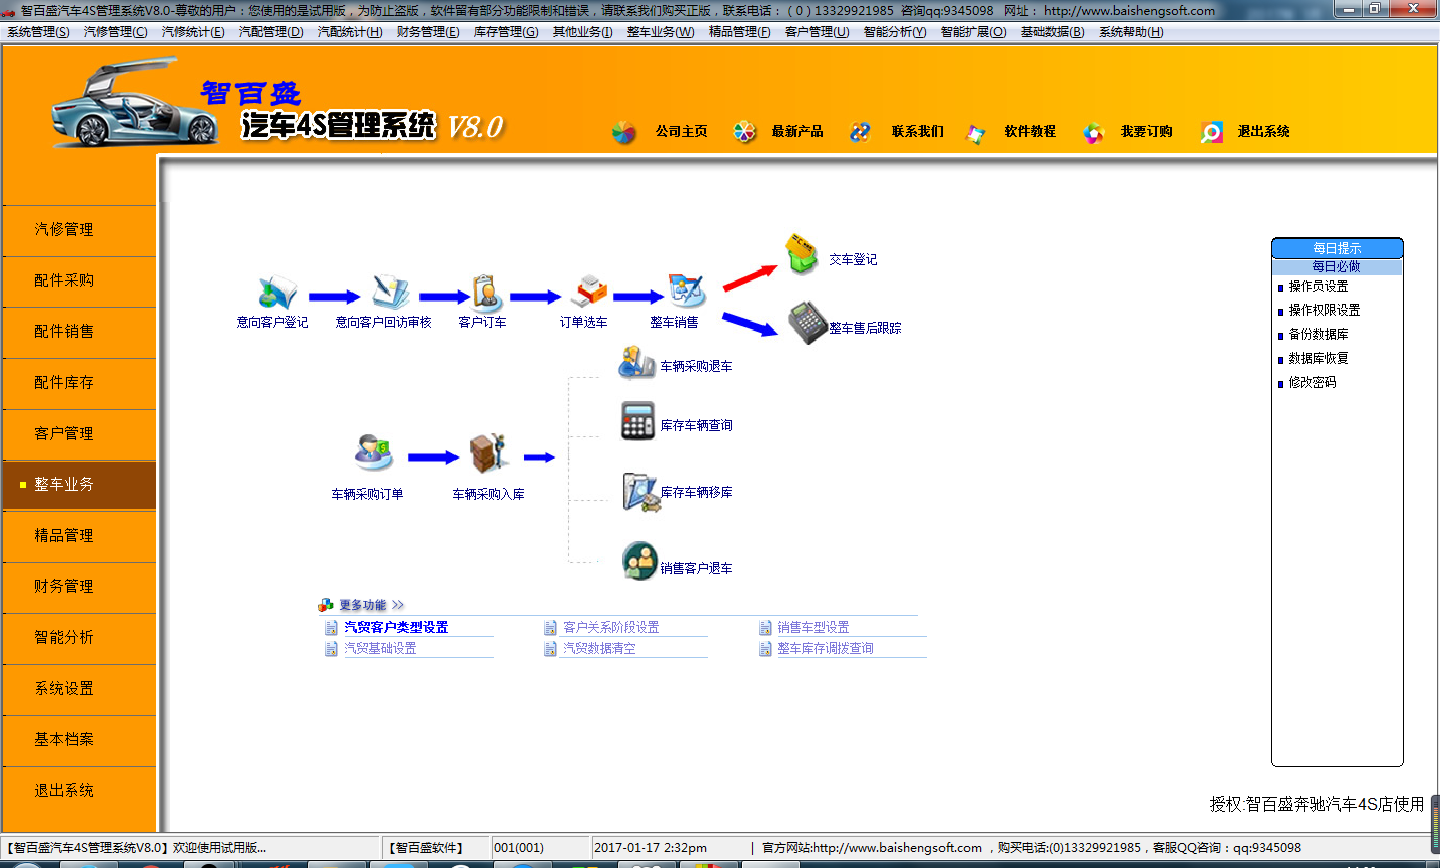Click the 软件教程 text link
1440x868 pixels.
click(1030, 131)
